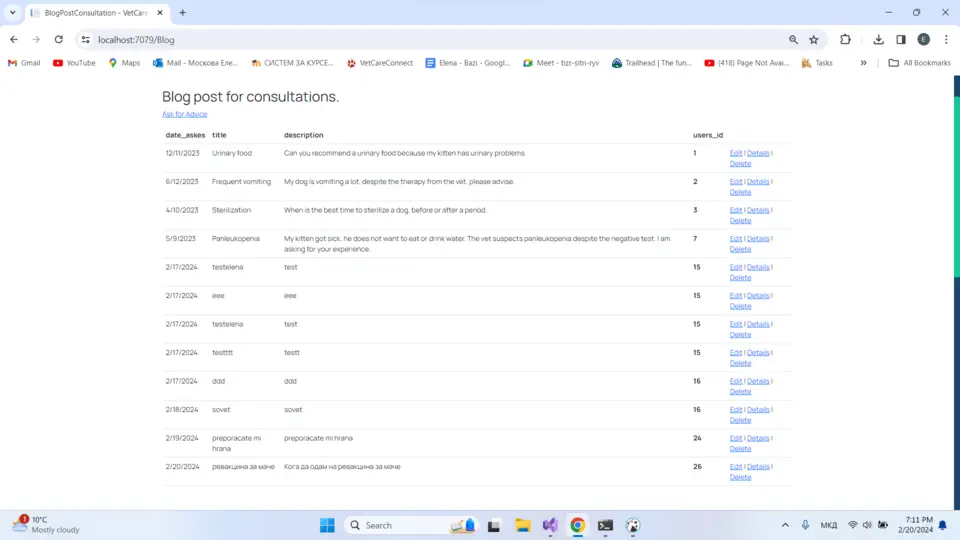Expand the tab search dropdown arrow
The image size is (960, 540).
(x=12, y=13)
